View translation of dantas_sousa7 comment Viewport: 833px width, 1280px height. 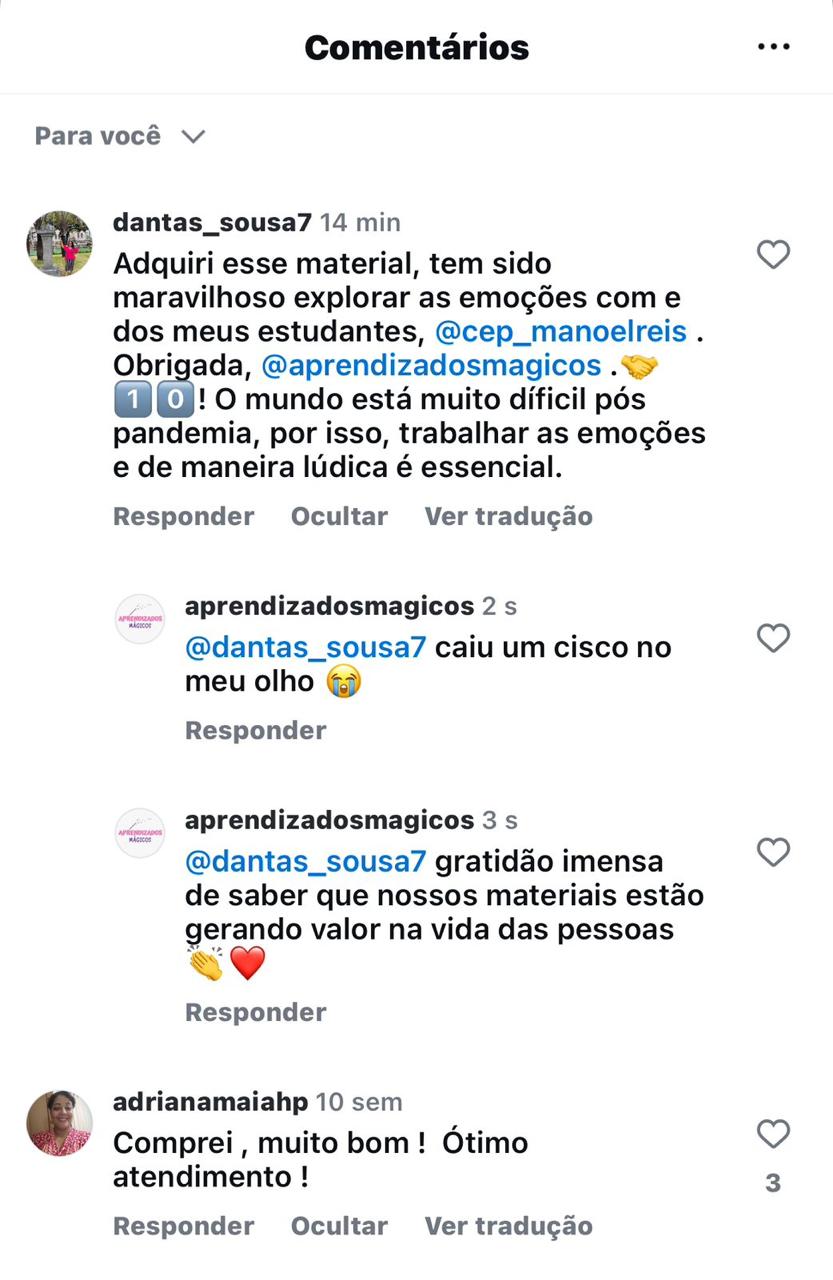508,516
